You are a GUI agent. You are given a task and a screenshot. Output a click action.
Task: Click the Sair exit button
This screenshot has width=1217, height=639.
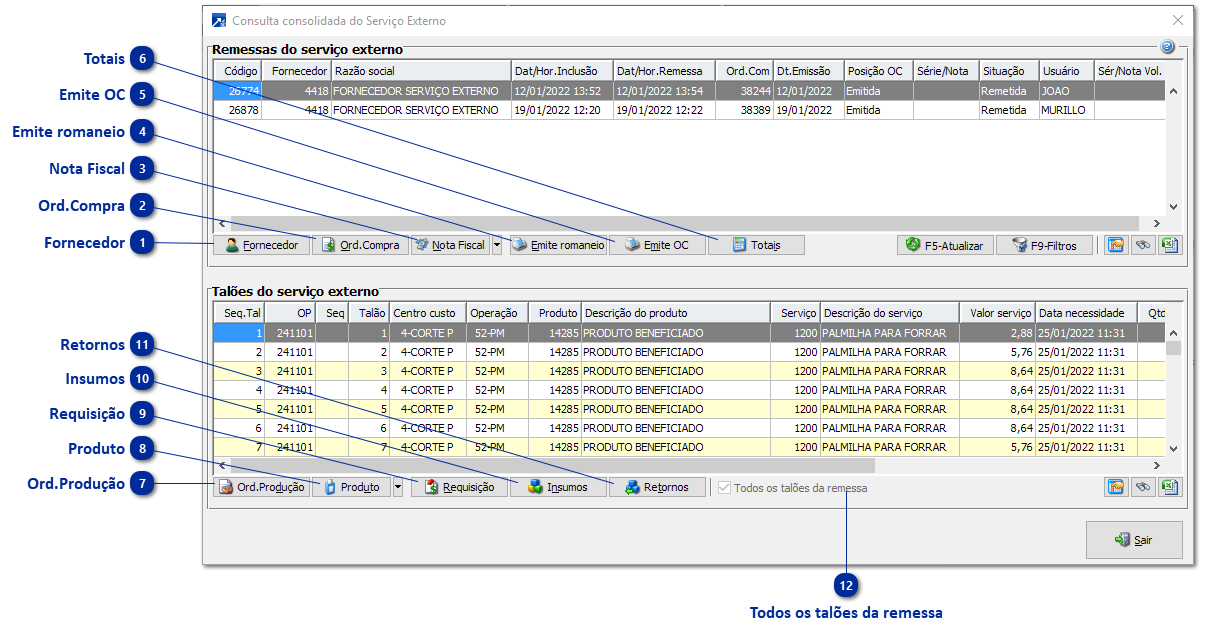[1134, 540]
